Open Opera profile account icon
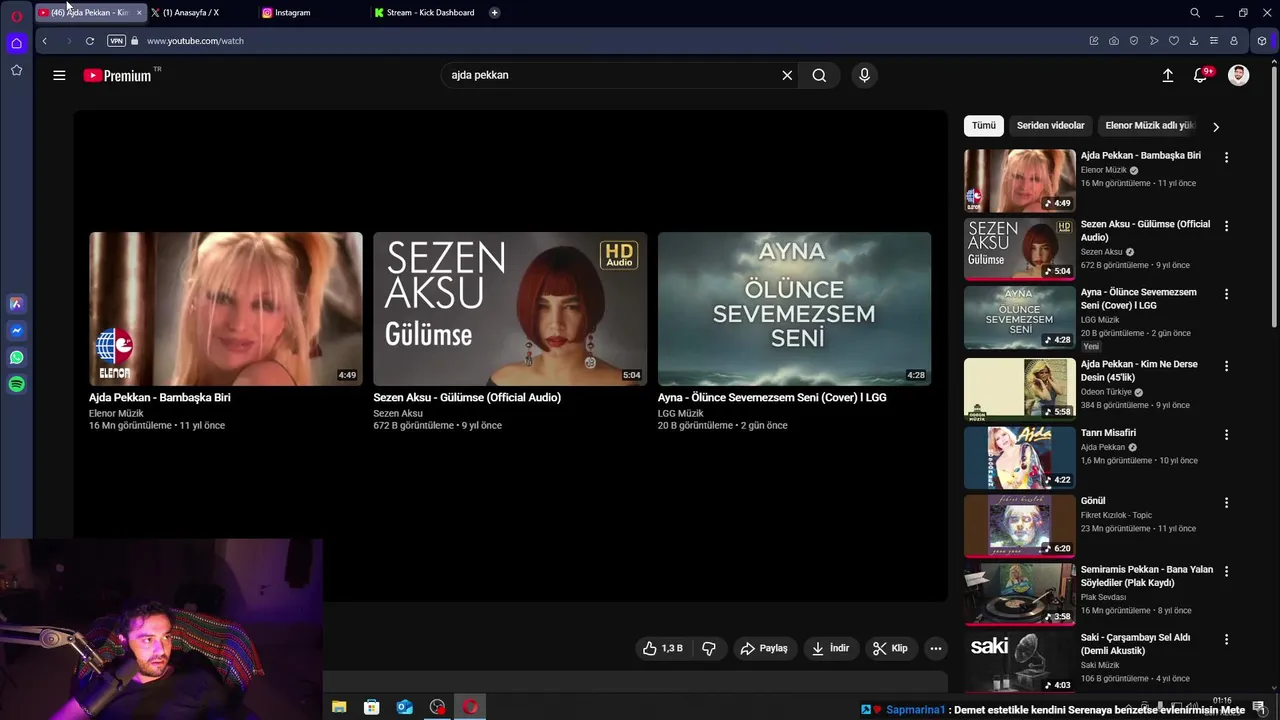 (x=1234, y=41)
